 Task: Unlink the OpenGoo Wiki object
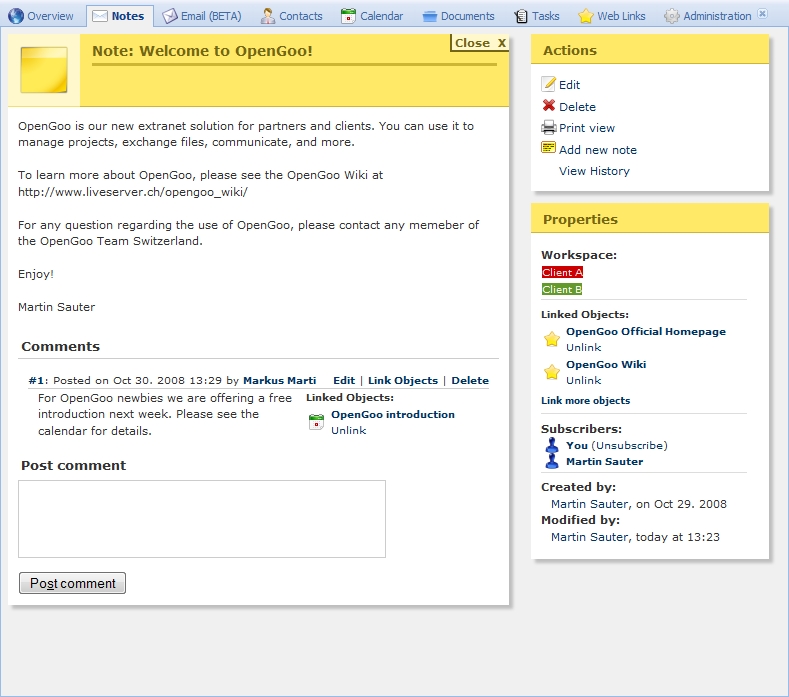pos(583,380)
